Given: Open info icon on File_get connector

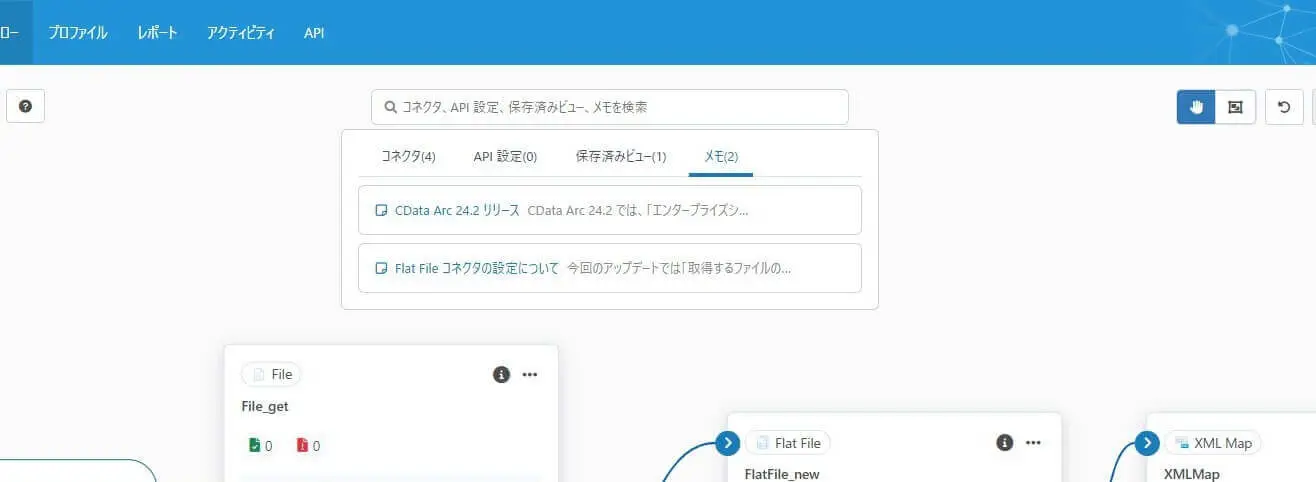Looking at the screenshot, I should pos(501,375).
